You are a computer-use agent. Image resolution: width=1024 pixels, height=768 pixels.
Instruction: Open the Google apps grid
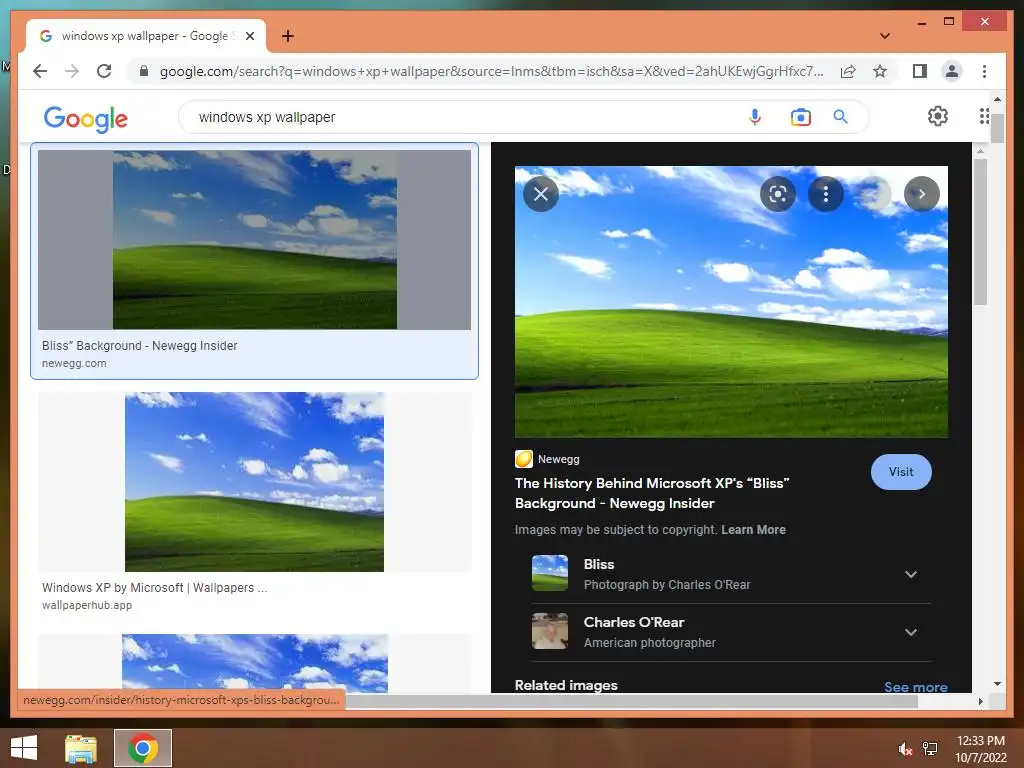(984, 116)
